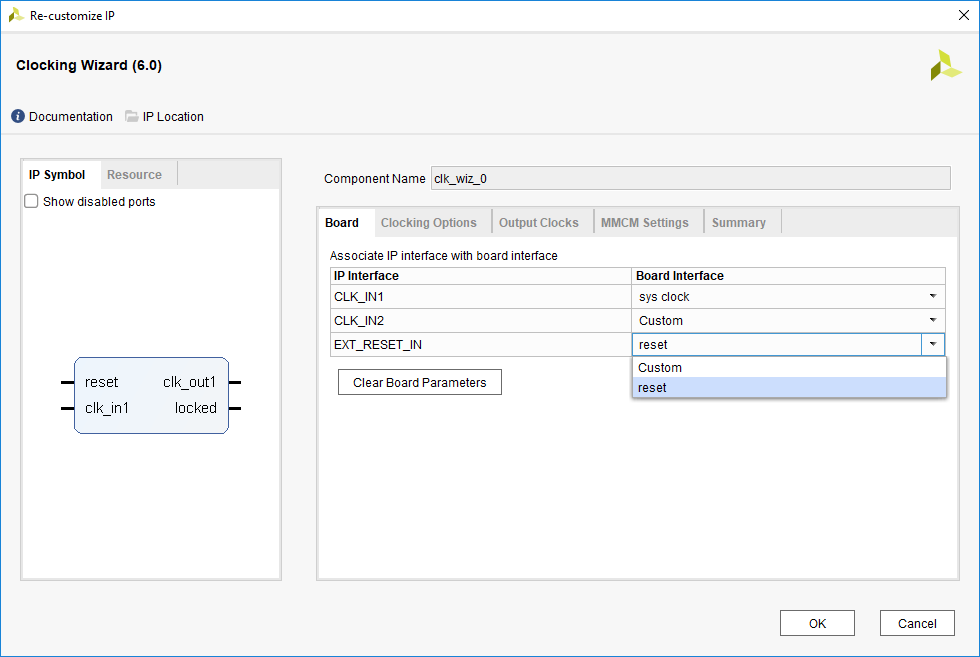Viewport: 980px width, 657px height.
Task: Select the Board tab
Action: click(x=342, y=223)
